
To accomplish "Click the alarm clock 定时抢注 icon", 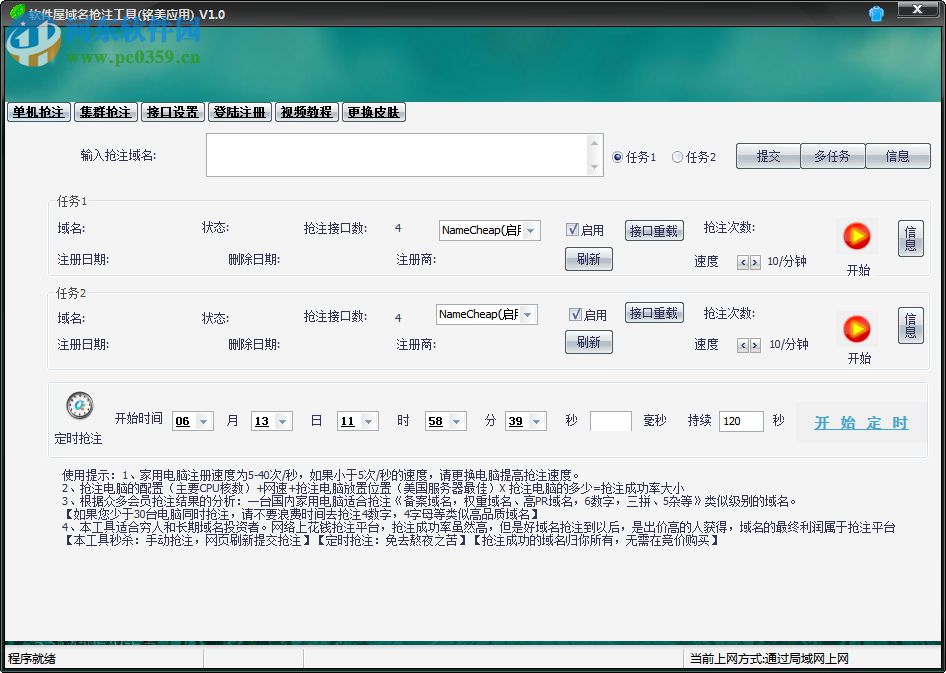I will pyautogui.click(x=79, y=404).
